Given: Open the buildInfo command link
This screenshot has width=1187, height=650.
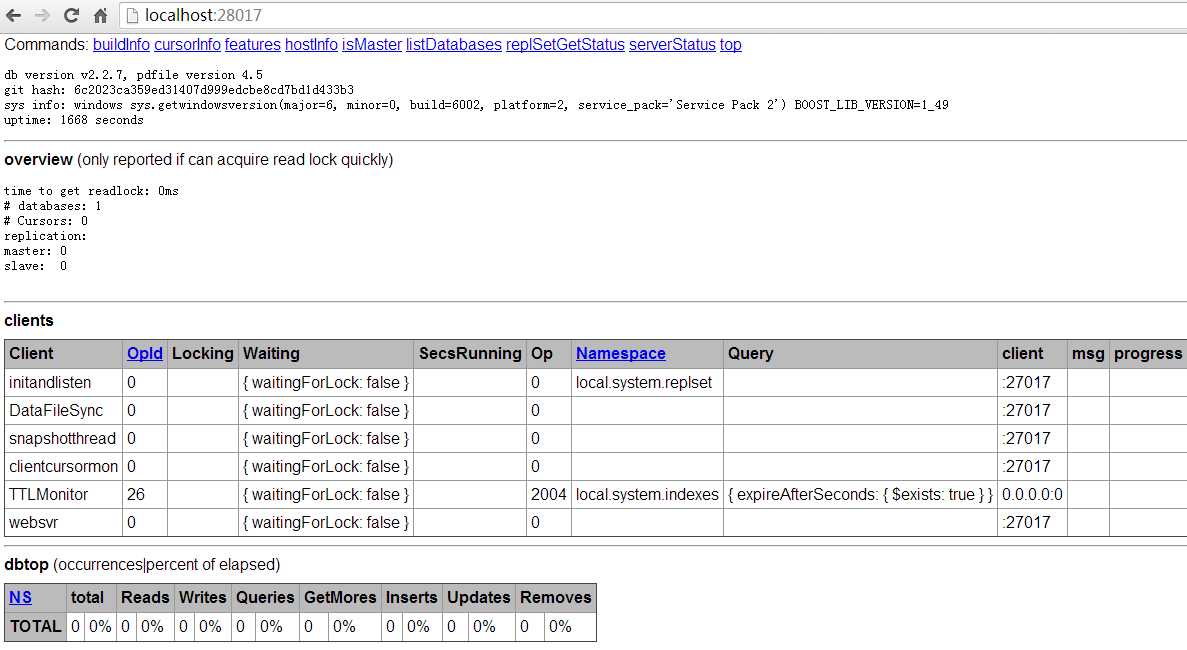Looking at the screenshot, I should coord(121,45).
